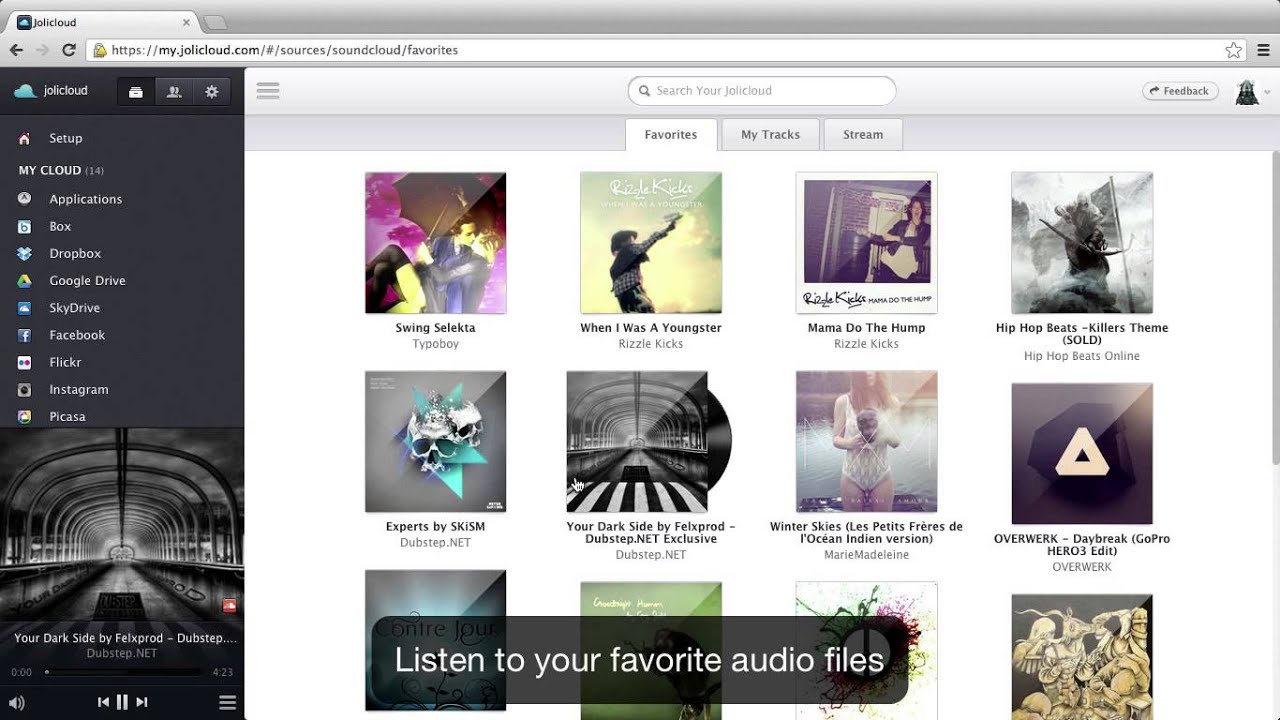Switch to the My Tracks tab
This screenshot has width=1280, height=720.
click(x=770, y=135)
